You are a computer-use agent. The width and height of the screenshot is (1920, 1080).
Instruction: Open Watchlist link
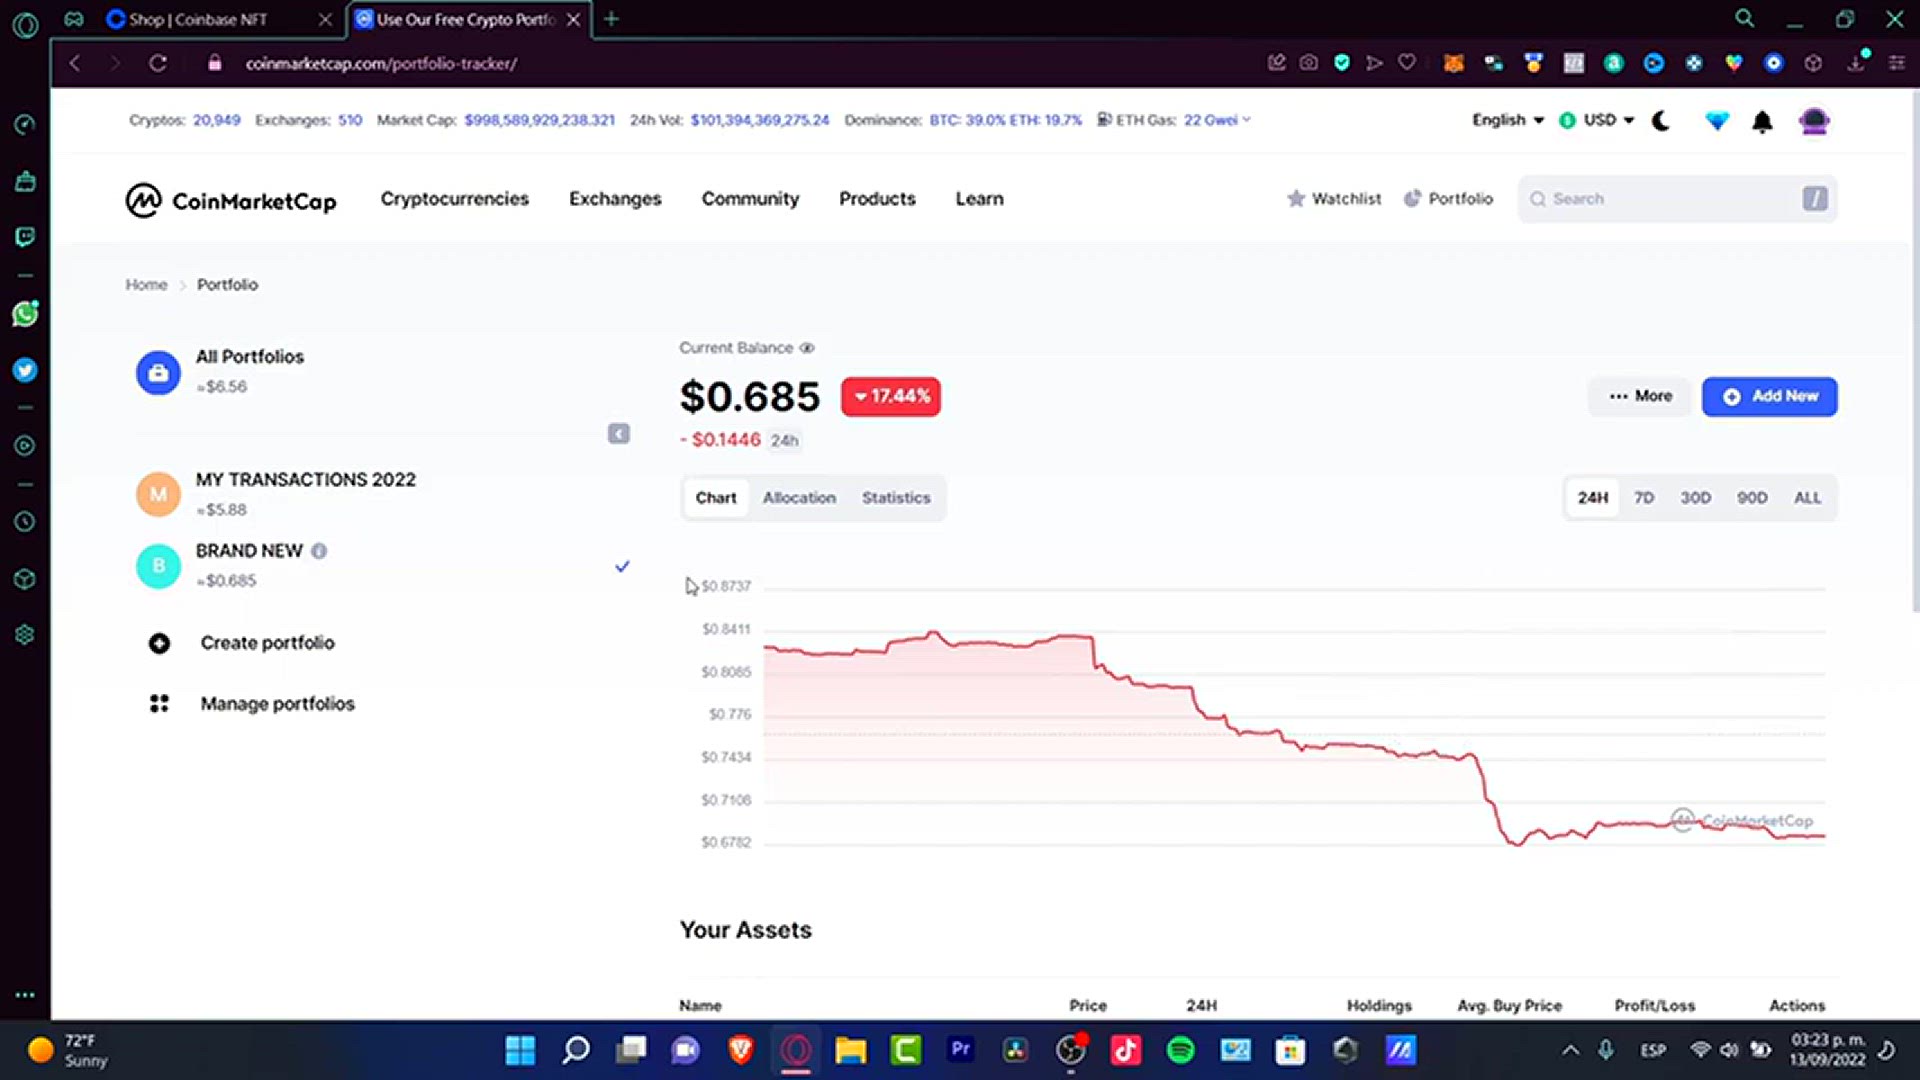pos(1334,199)
